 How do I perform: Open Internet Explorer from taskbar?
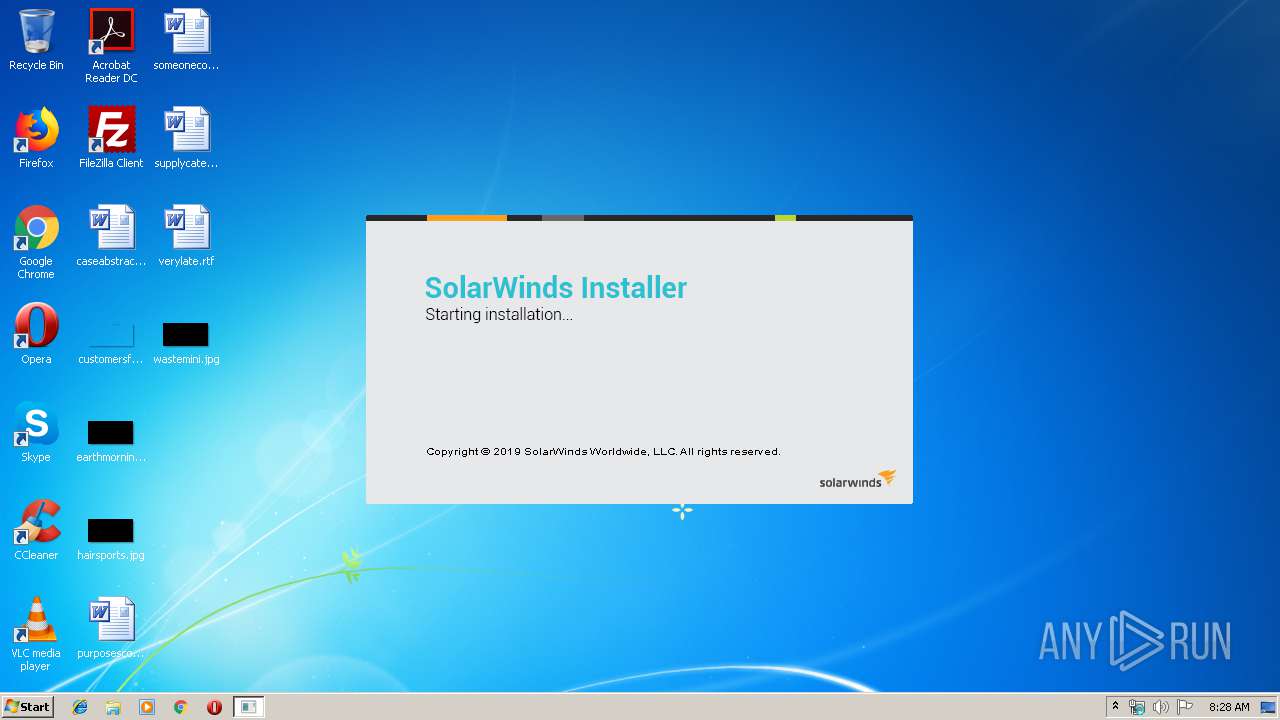80,707
